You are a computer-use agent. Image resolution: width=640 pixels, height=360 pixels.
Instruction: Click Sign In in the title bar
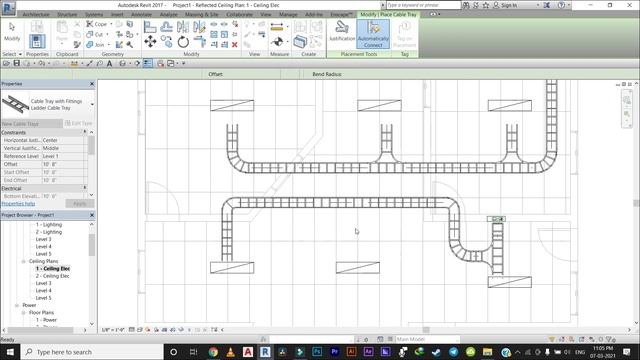point(509,5)
